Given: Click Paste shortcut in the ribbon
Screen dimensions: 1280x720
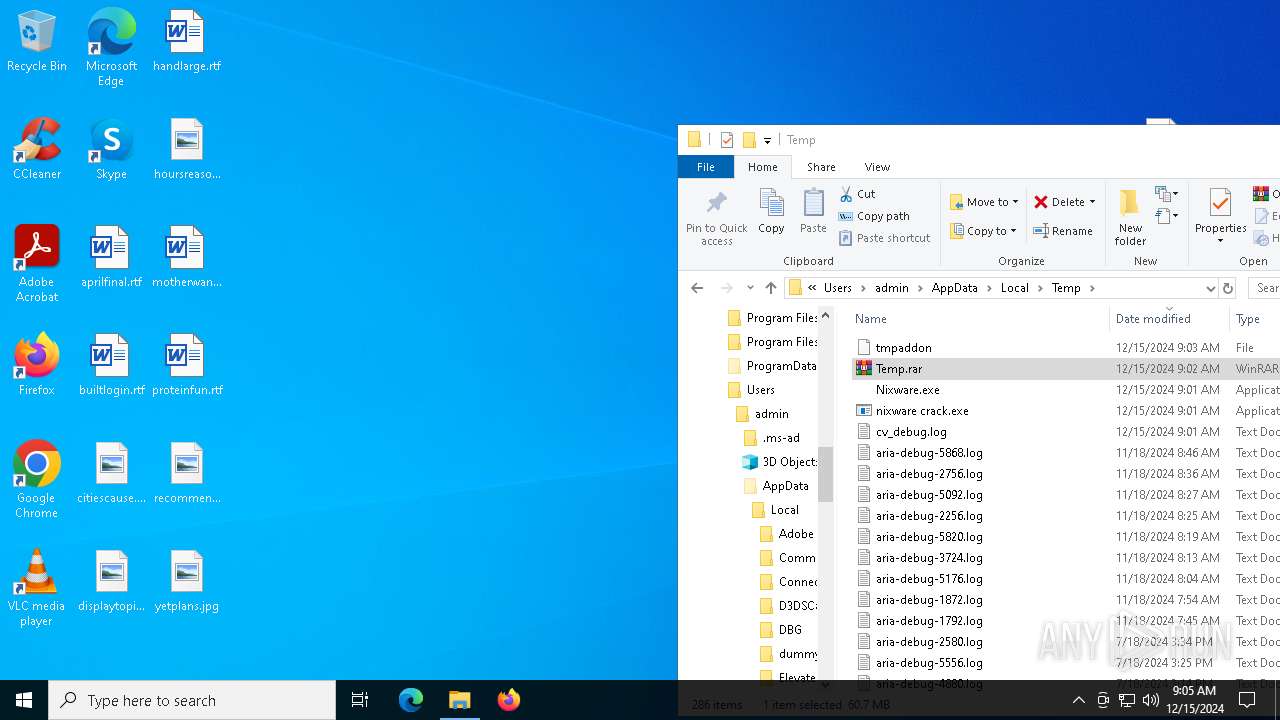Looking at the screenshot, I should pyautogui.click(x=885, y=238).
